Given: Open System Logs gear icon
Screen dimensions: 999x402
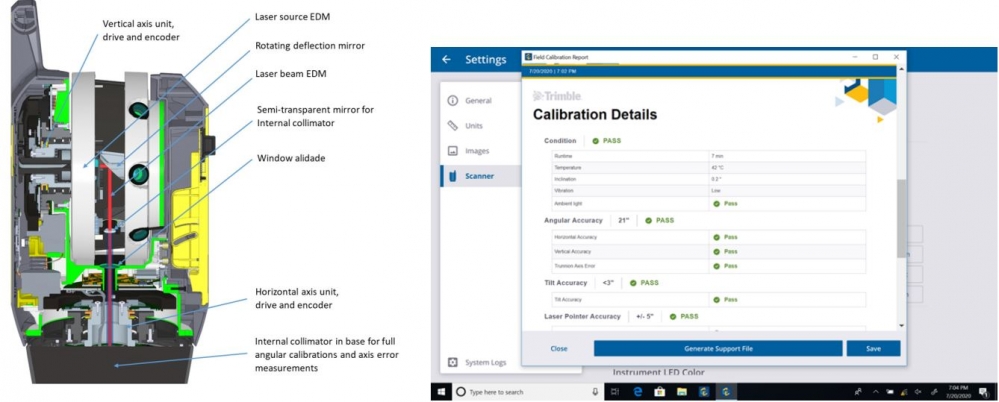Looking at the screenshot, I should pos(453,362).
